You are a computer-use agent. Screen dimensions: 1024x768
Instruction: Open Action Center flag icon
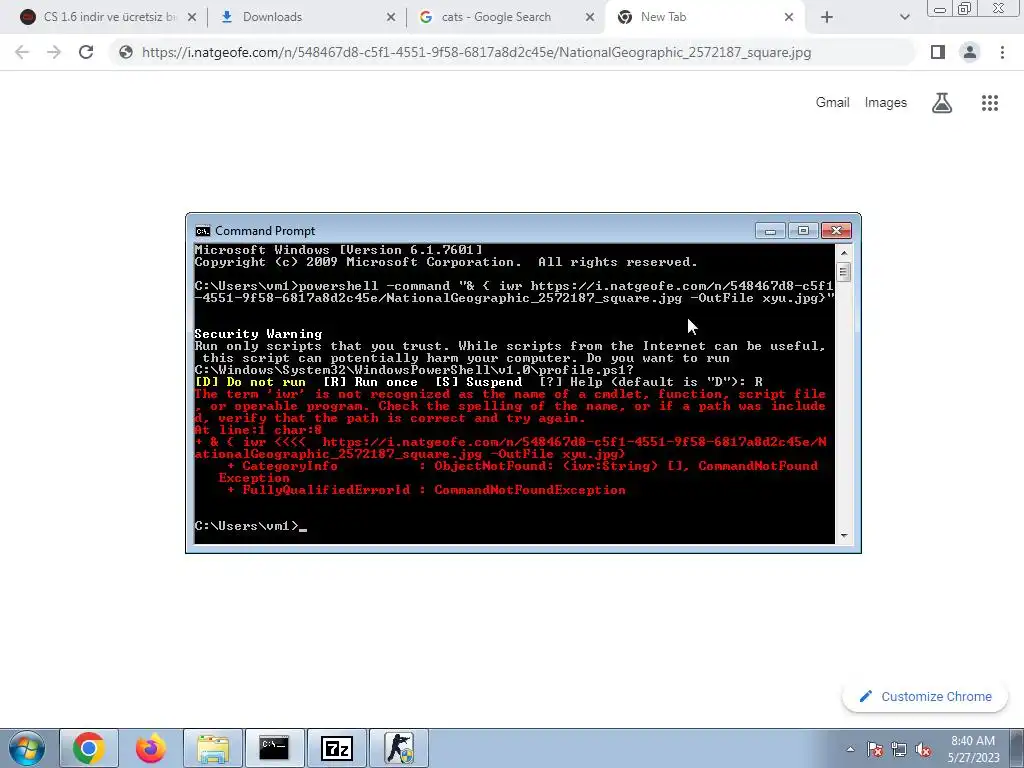[875, 749]
